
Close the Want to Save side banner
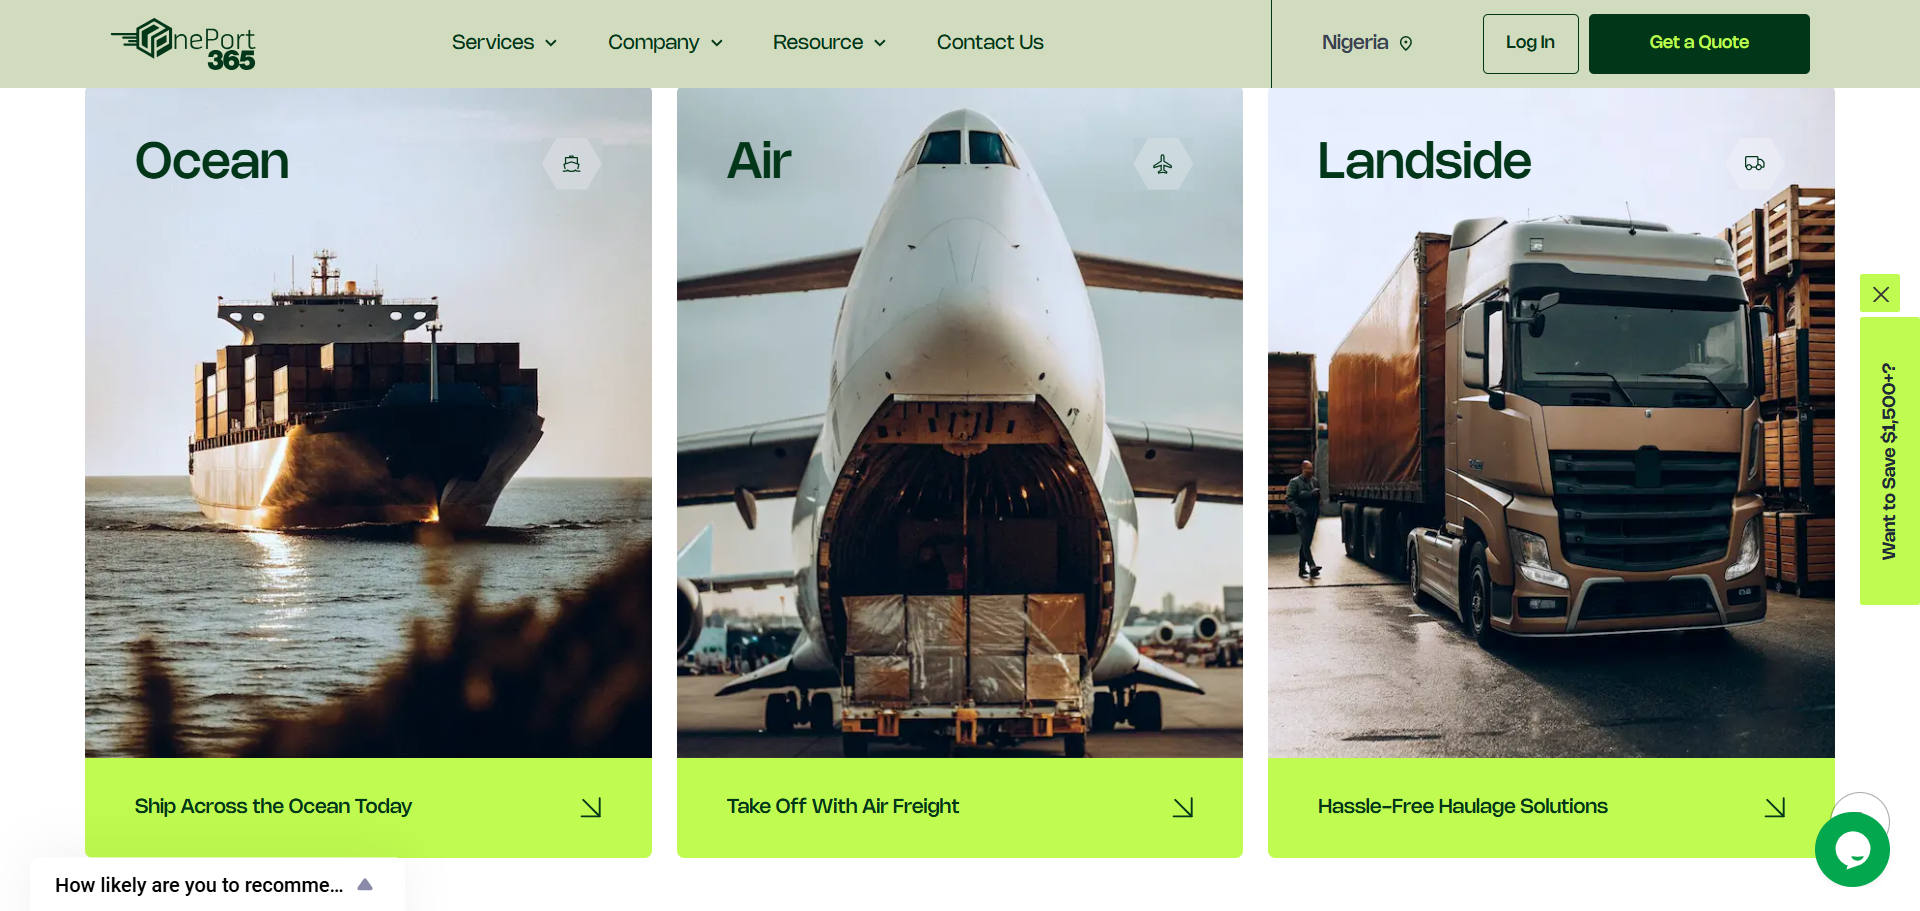(1880, 293)
